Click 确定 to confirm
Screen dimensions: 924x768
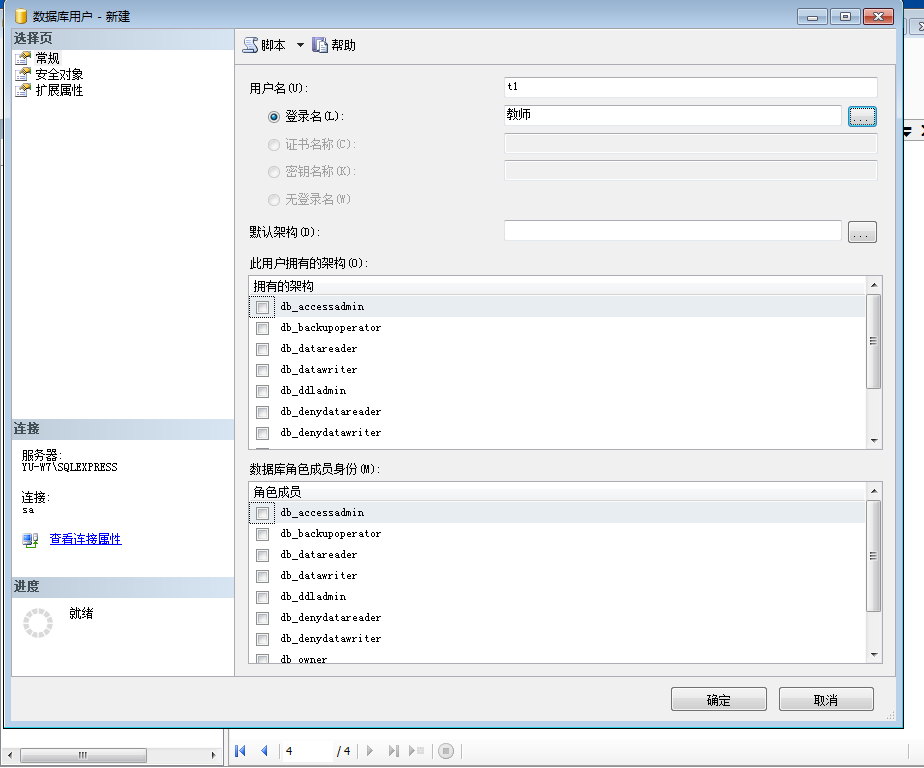pos(718,700)
